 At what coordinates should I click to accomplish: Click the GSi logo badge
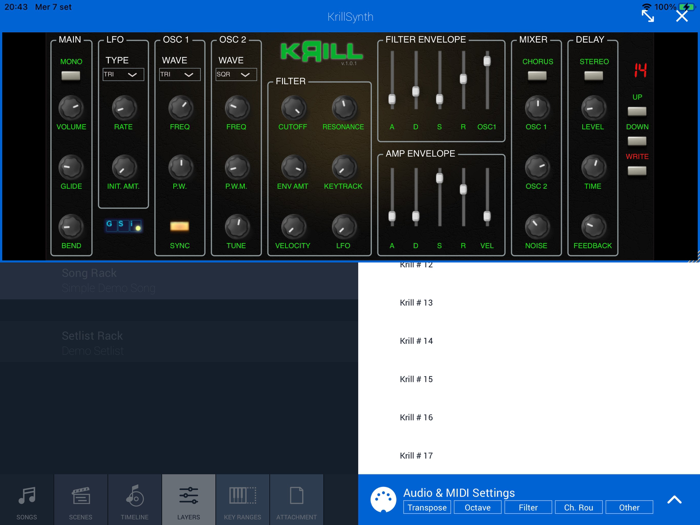[124, 225]
